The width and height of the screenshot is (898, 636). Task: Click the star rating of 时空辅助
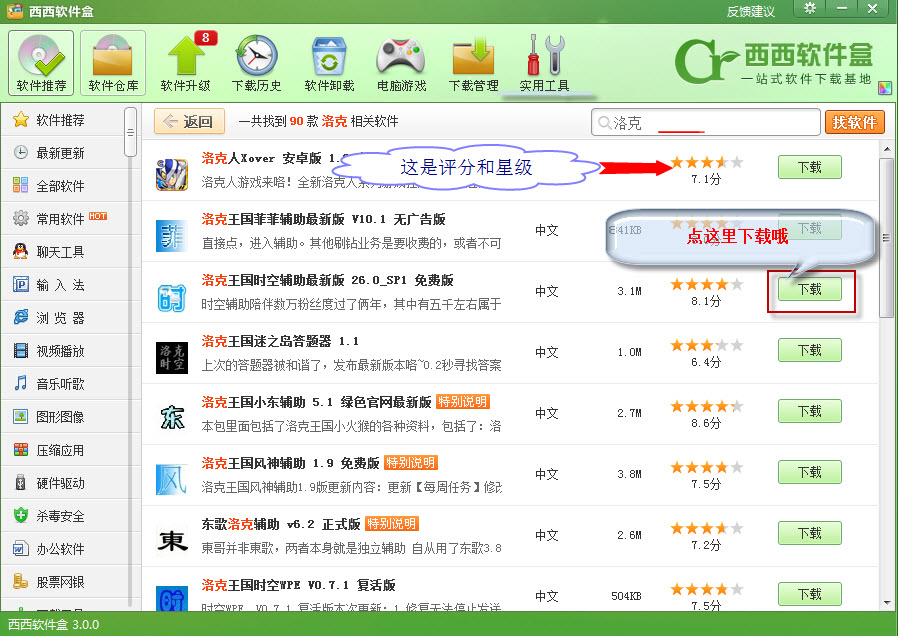coord(706,284)
